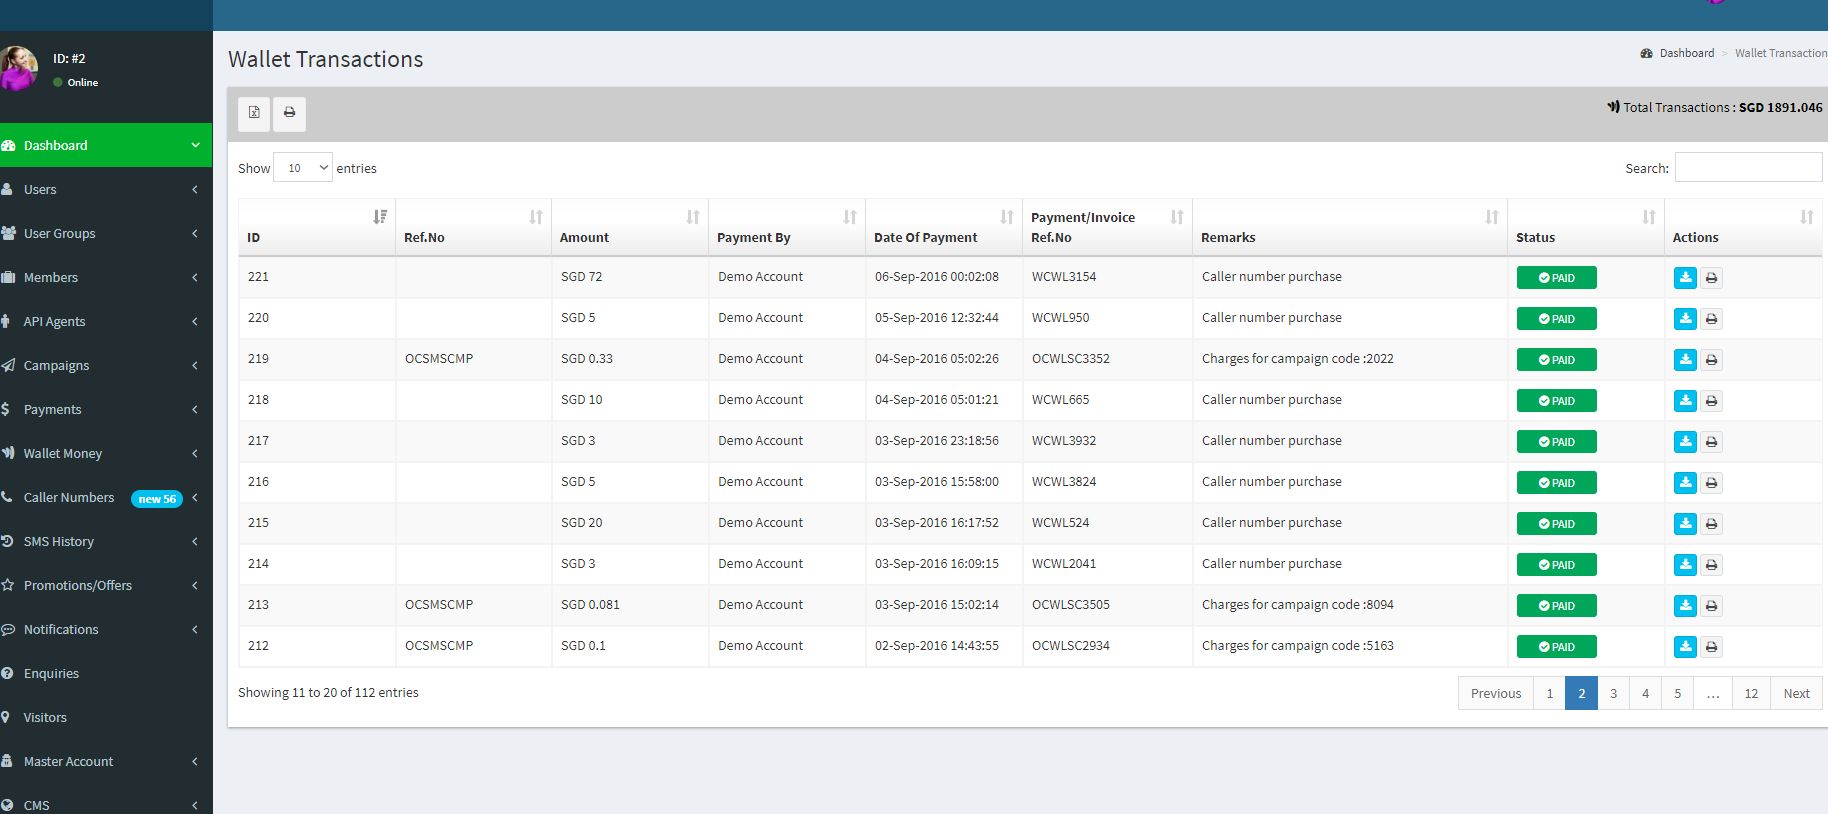
Task: Download transaction 221 invoice
Action: pos(1685,278)
